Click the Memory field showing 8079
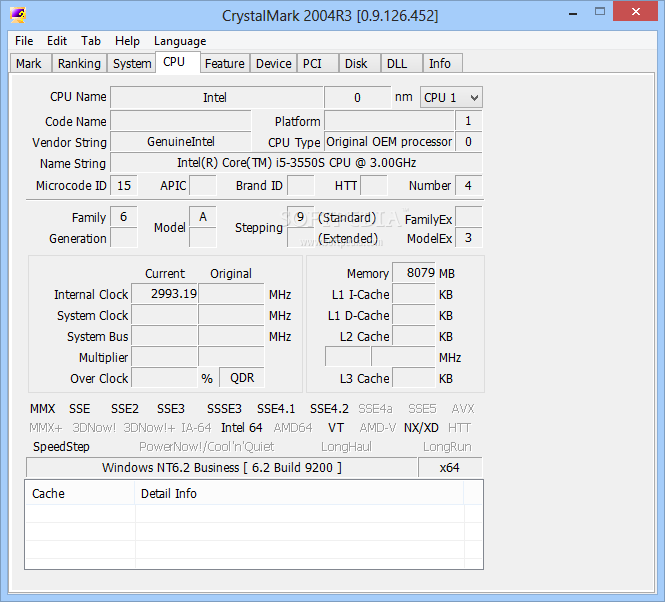 [414, 272]
